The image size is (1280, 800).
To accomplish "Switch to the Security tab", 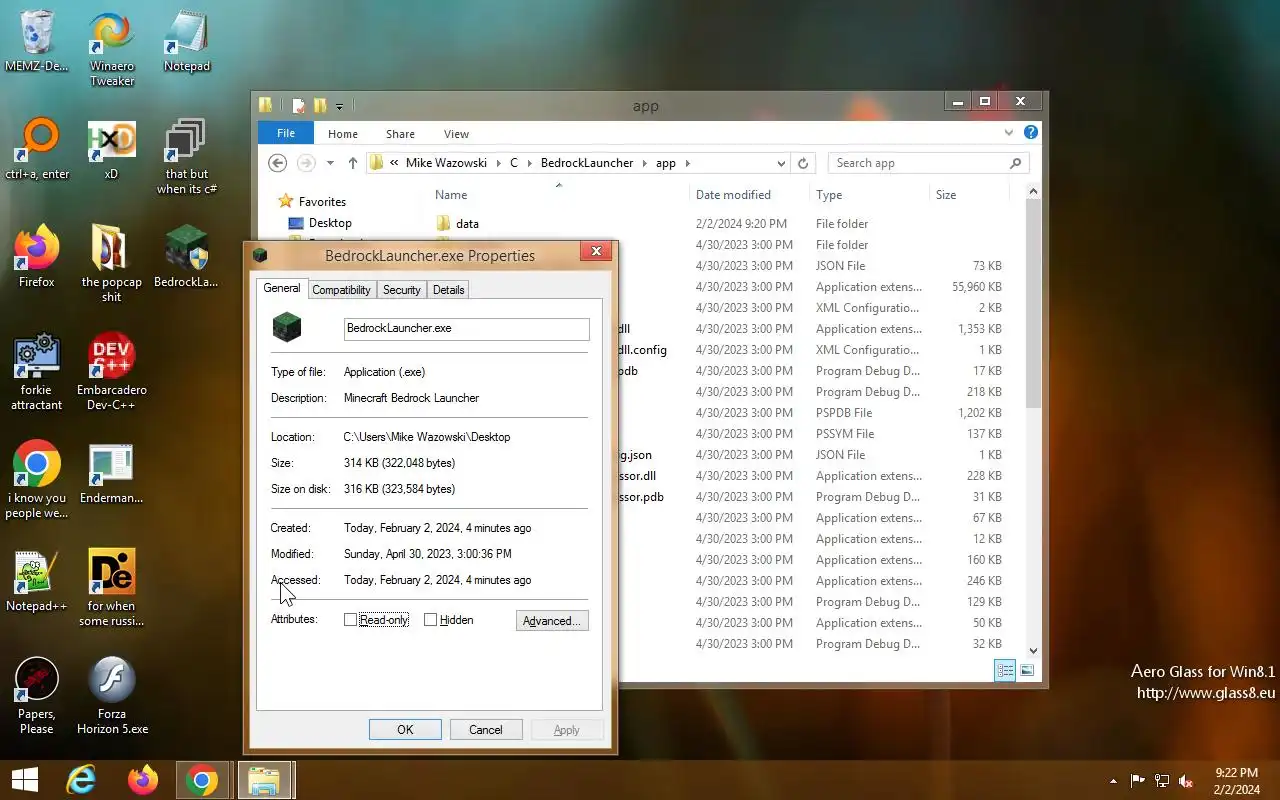I will (402, 290).
